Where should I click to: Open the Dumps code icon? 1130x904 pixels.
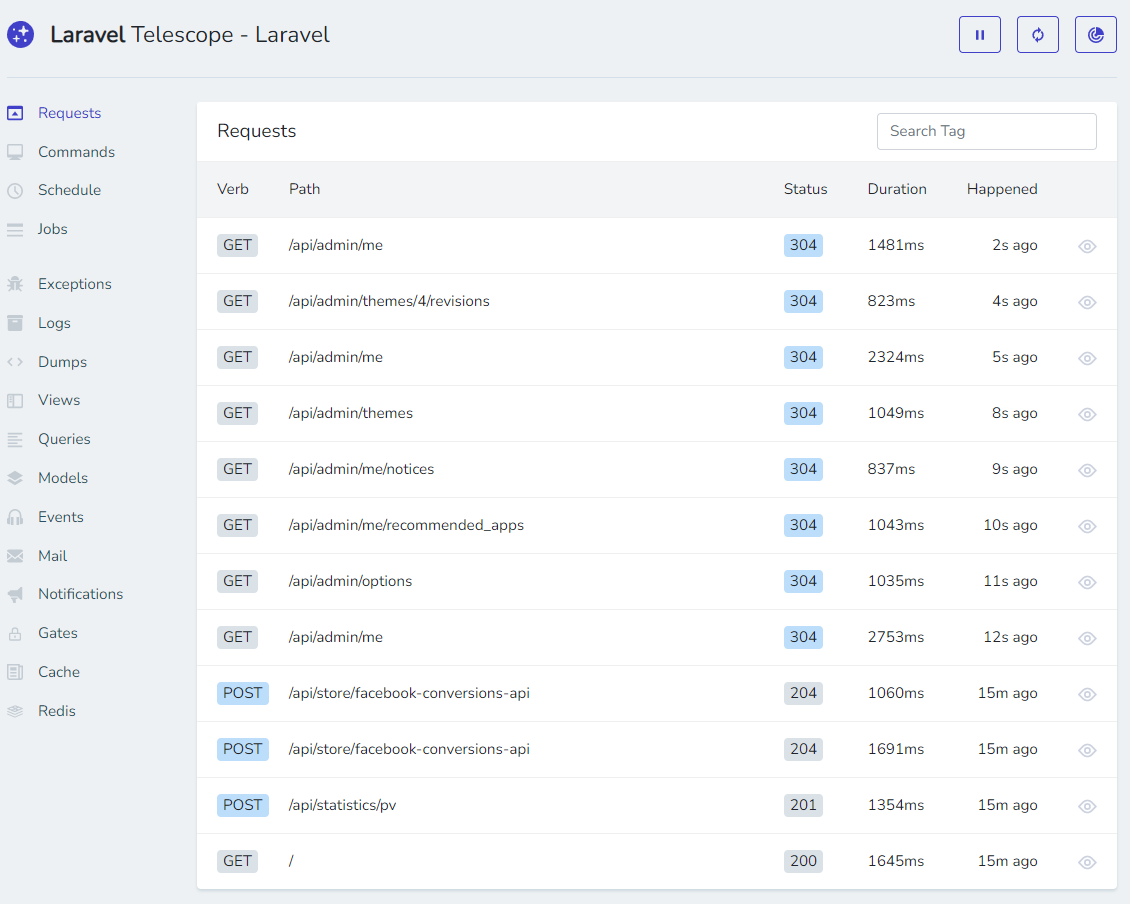tap(15, 362)
